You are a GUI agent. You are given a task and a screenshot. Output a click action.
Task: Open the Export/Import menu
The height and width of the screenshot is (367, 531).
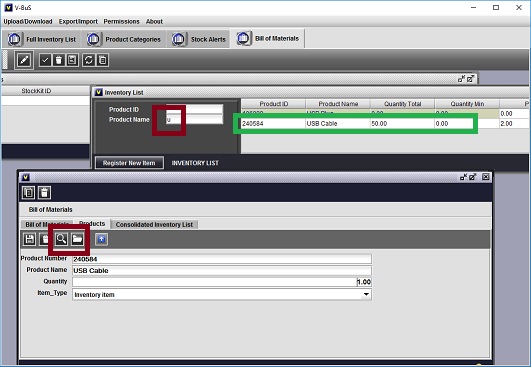(78, 21)
